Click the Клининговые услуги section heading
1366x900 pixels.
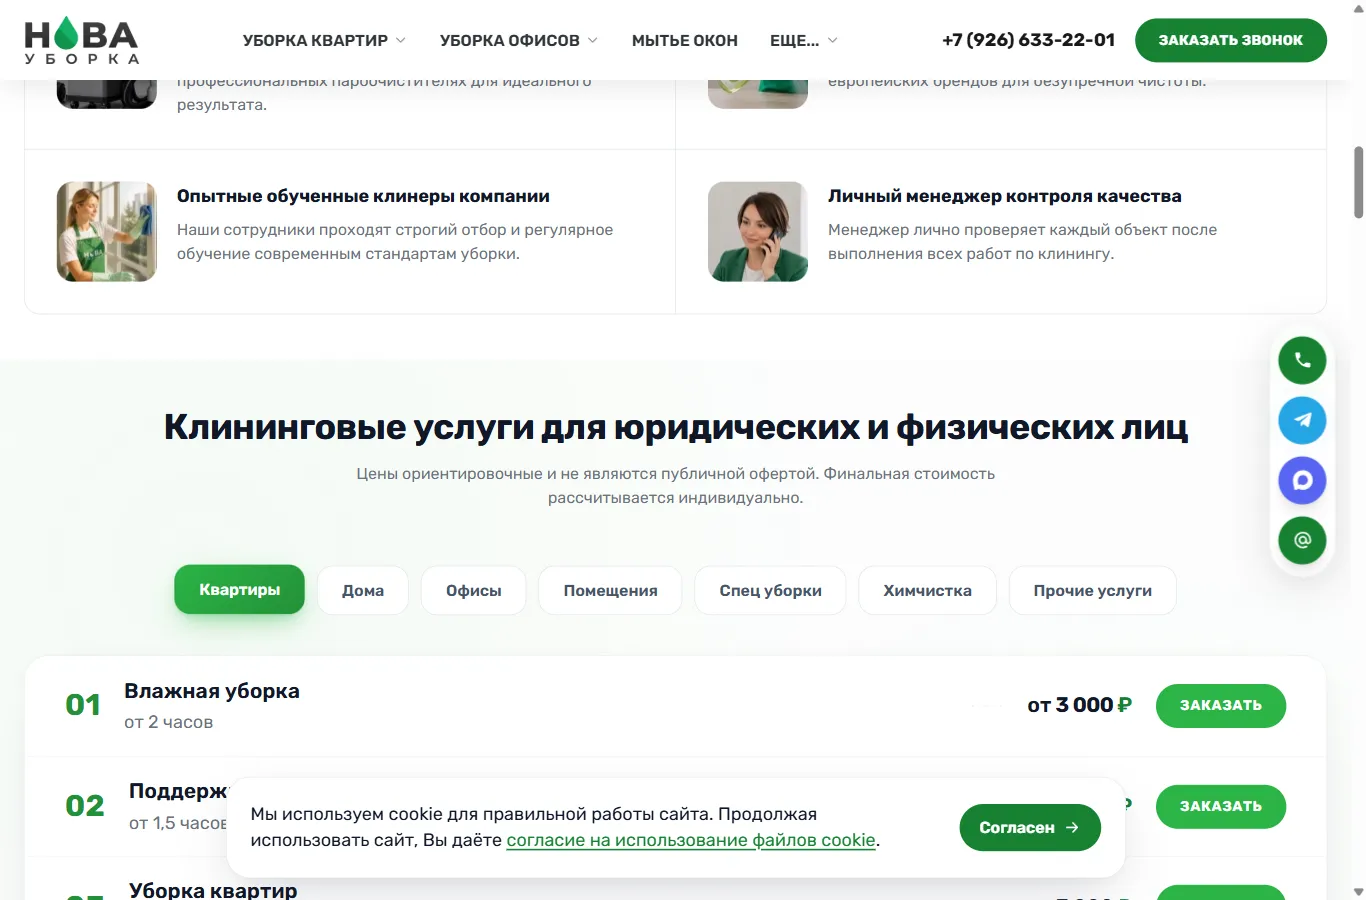click(676, 427)
